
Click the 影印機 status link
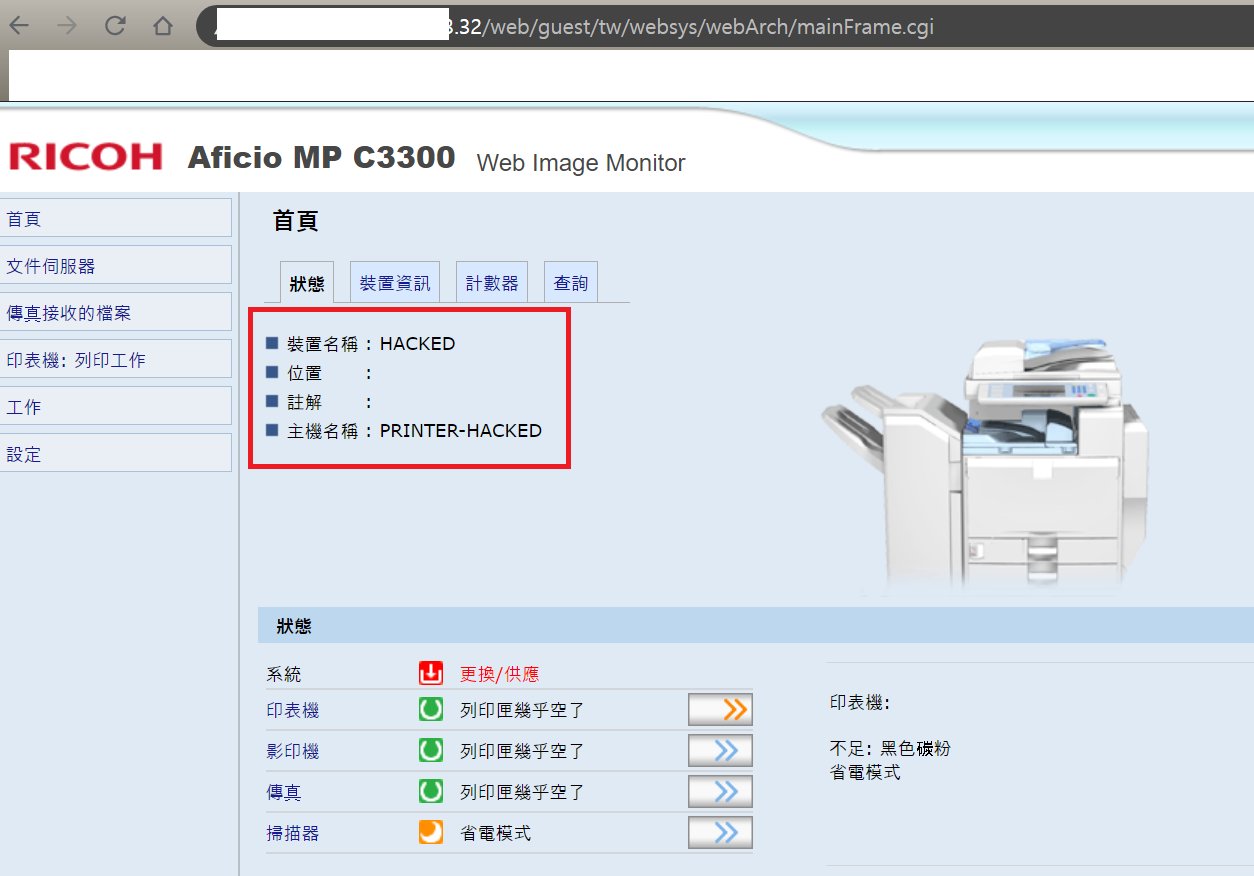click(x=293, y=751)
